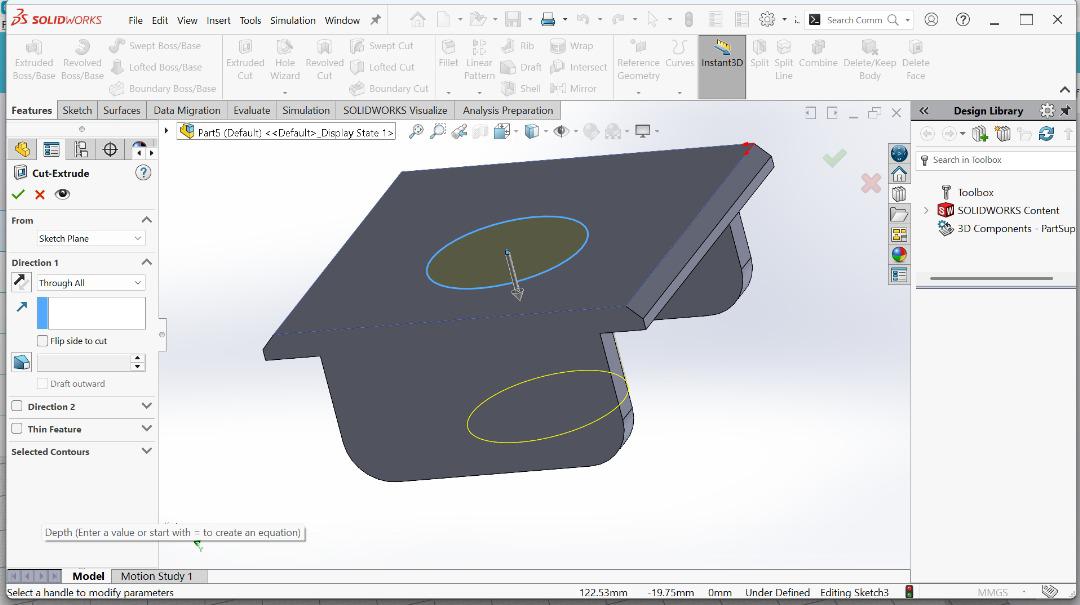Switch to the Sketch tab
This screenshot has height=605, width=1080.
click(77, 110)
